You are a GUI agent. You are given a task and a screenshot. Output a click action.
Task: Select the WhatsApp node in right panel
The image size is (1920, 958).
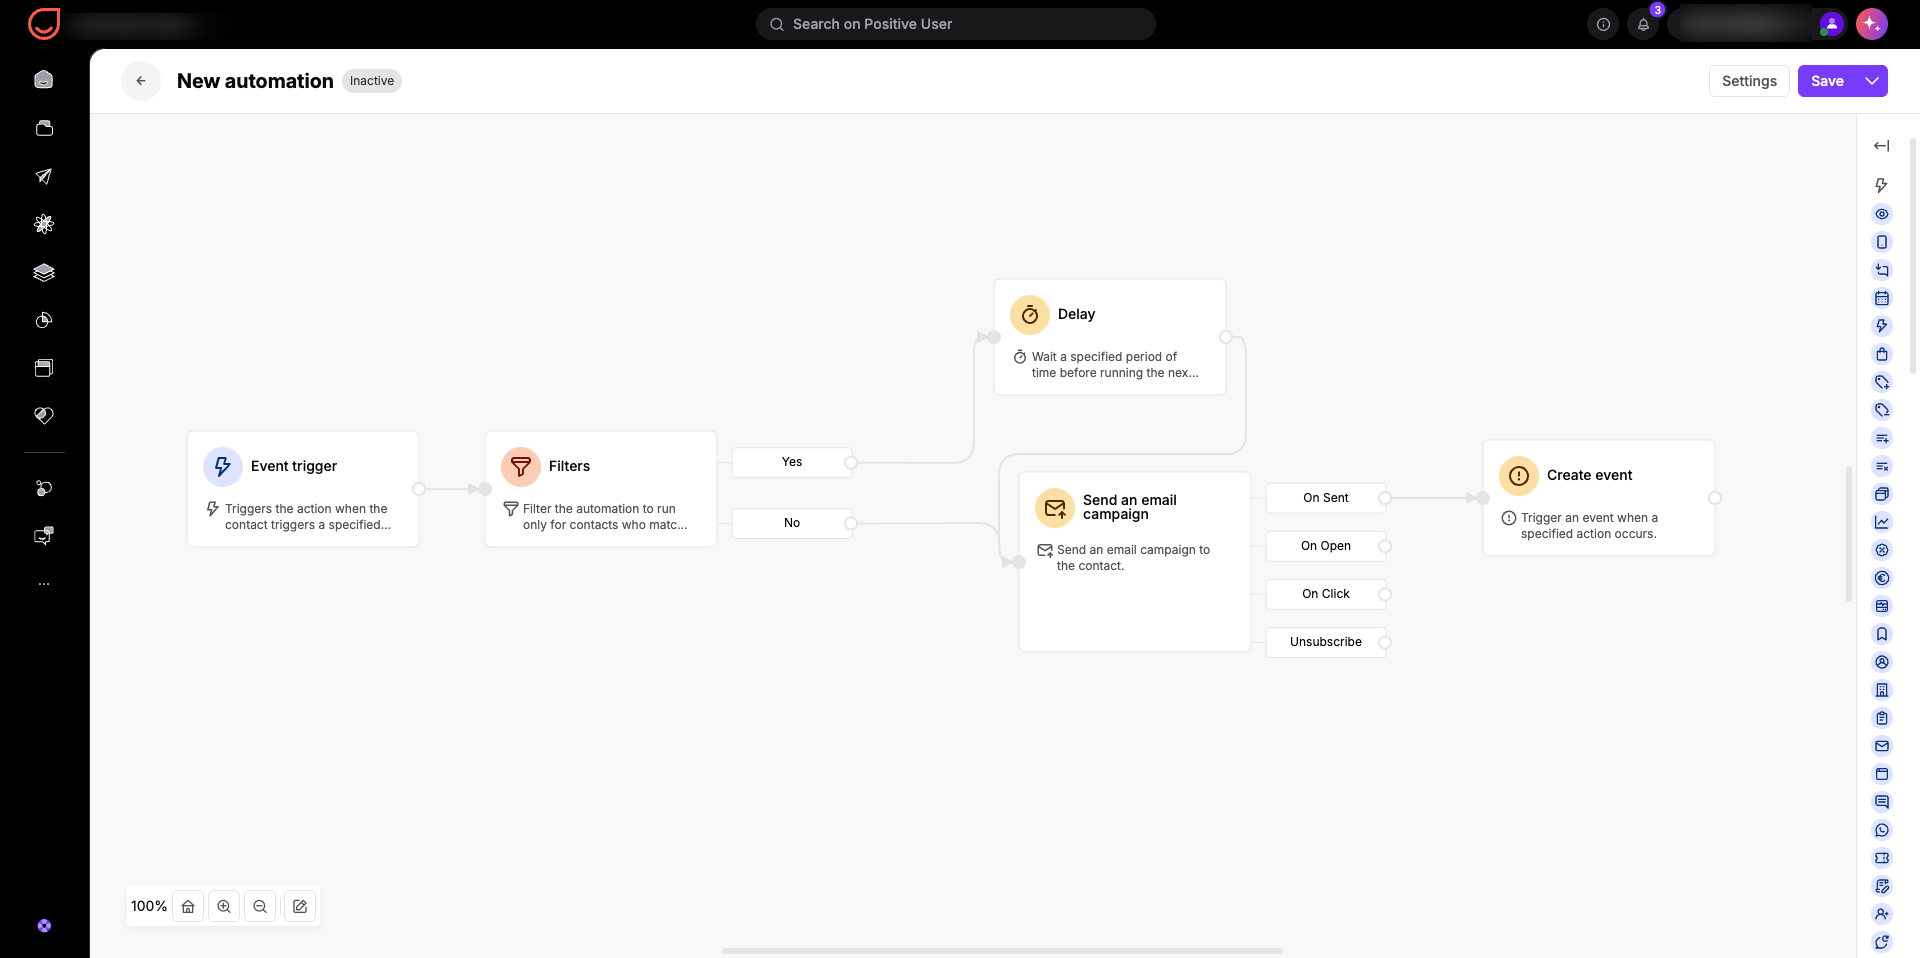coord(1882,830)
